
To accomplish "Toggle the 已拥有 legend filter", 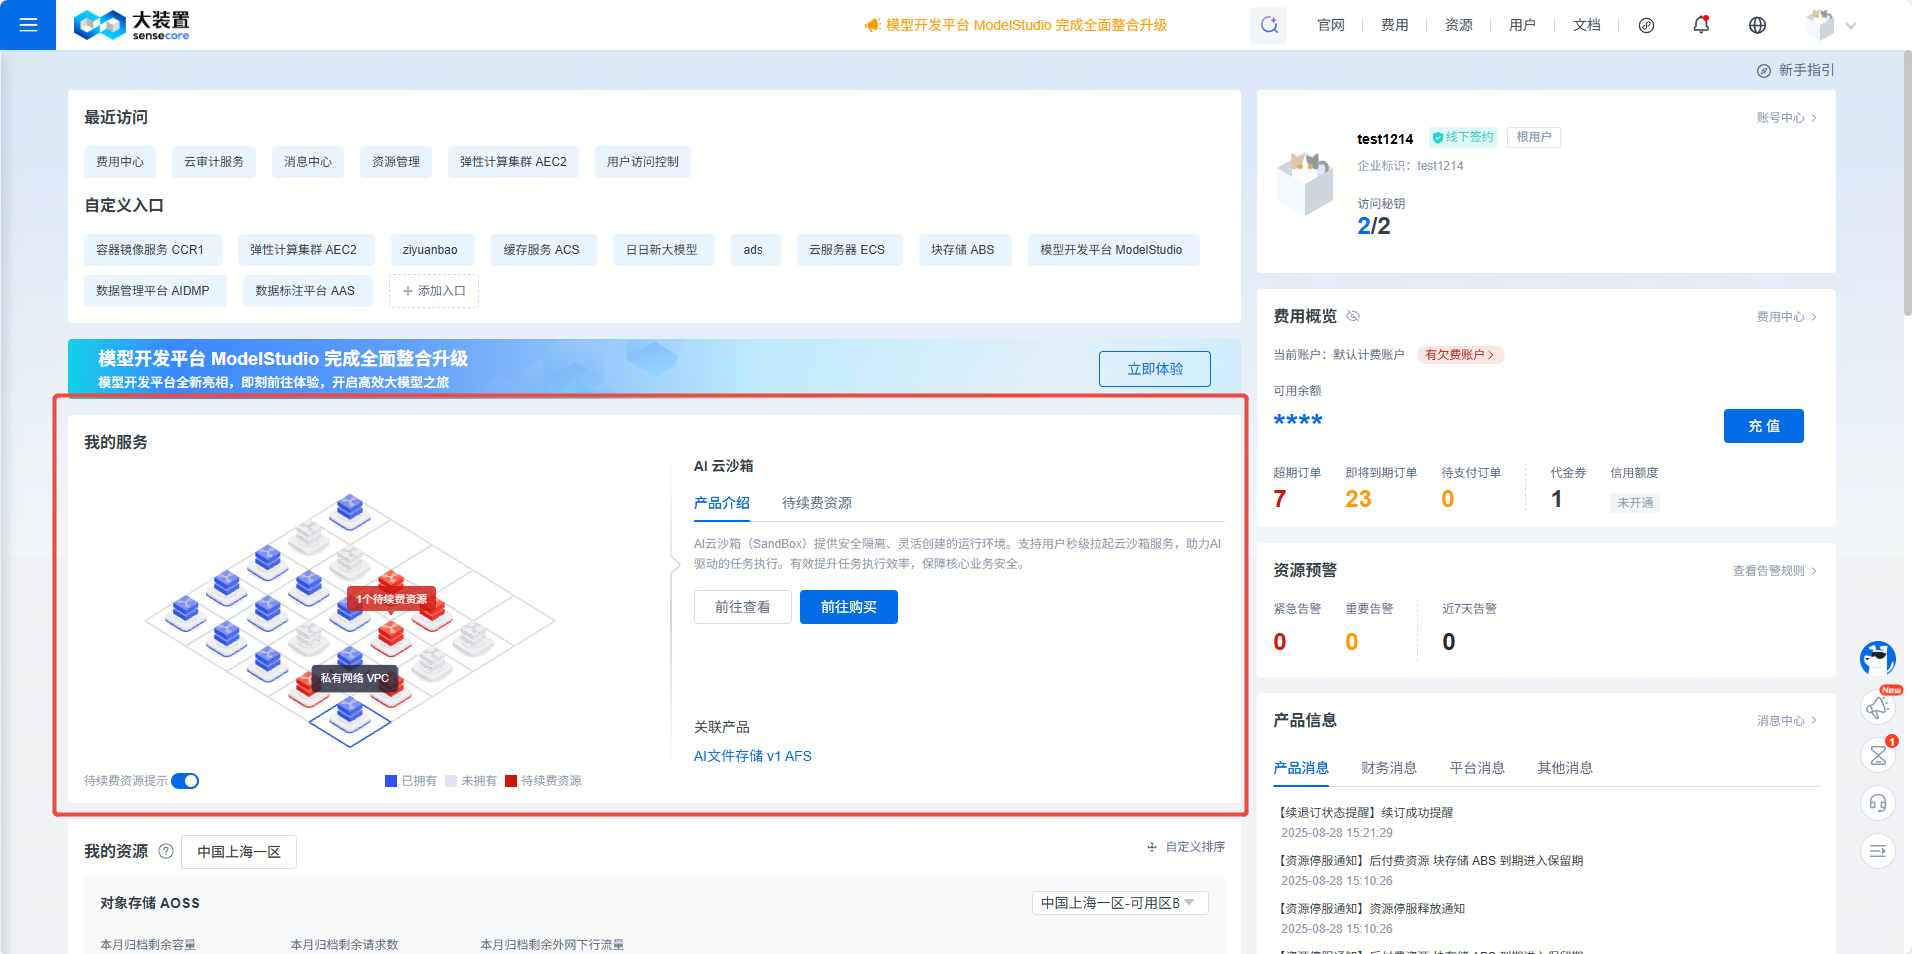I will pos(390,780).
